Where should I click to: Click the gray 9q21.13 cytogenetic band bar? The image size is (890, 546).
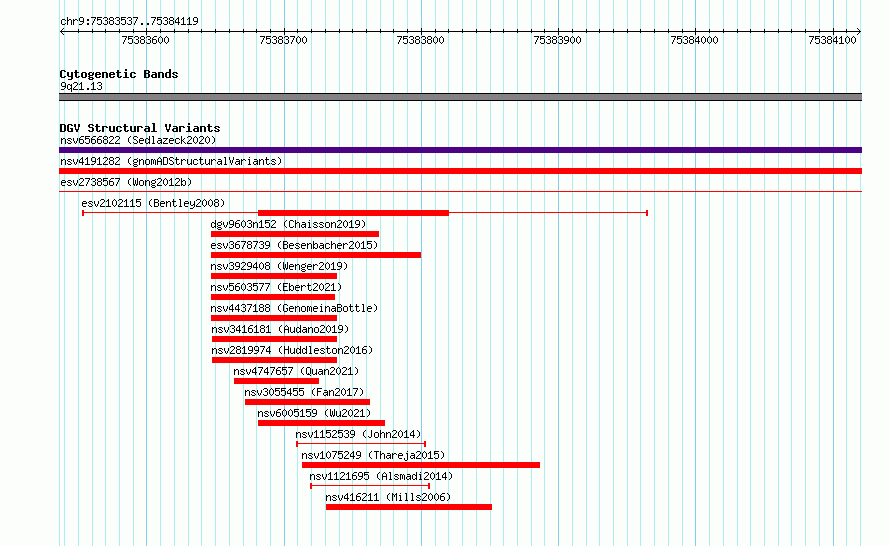460,97
